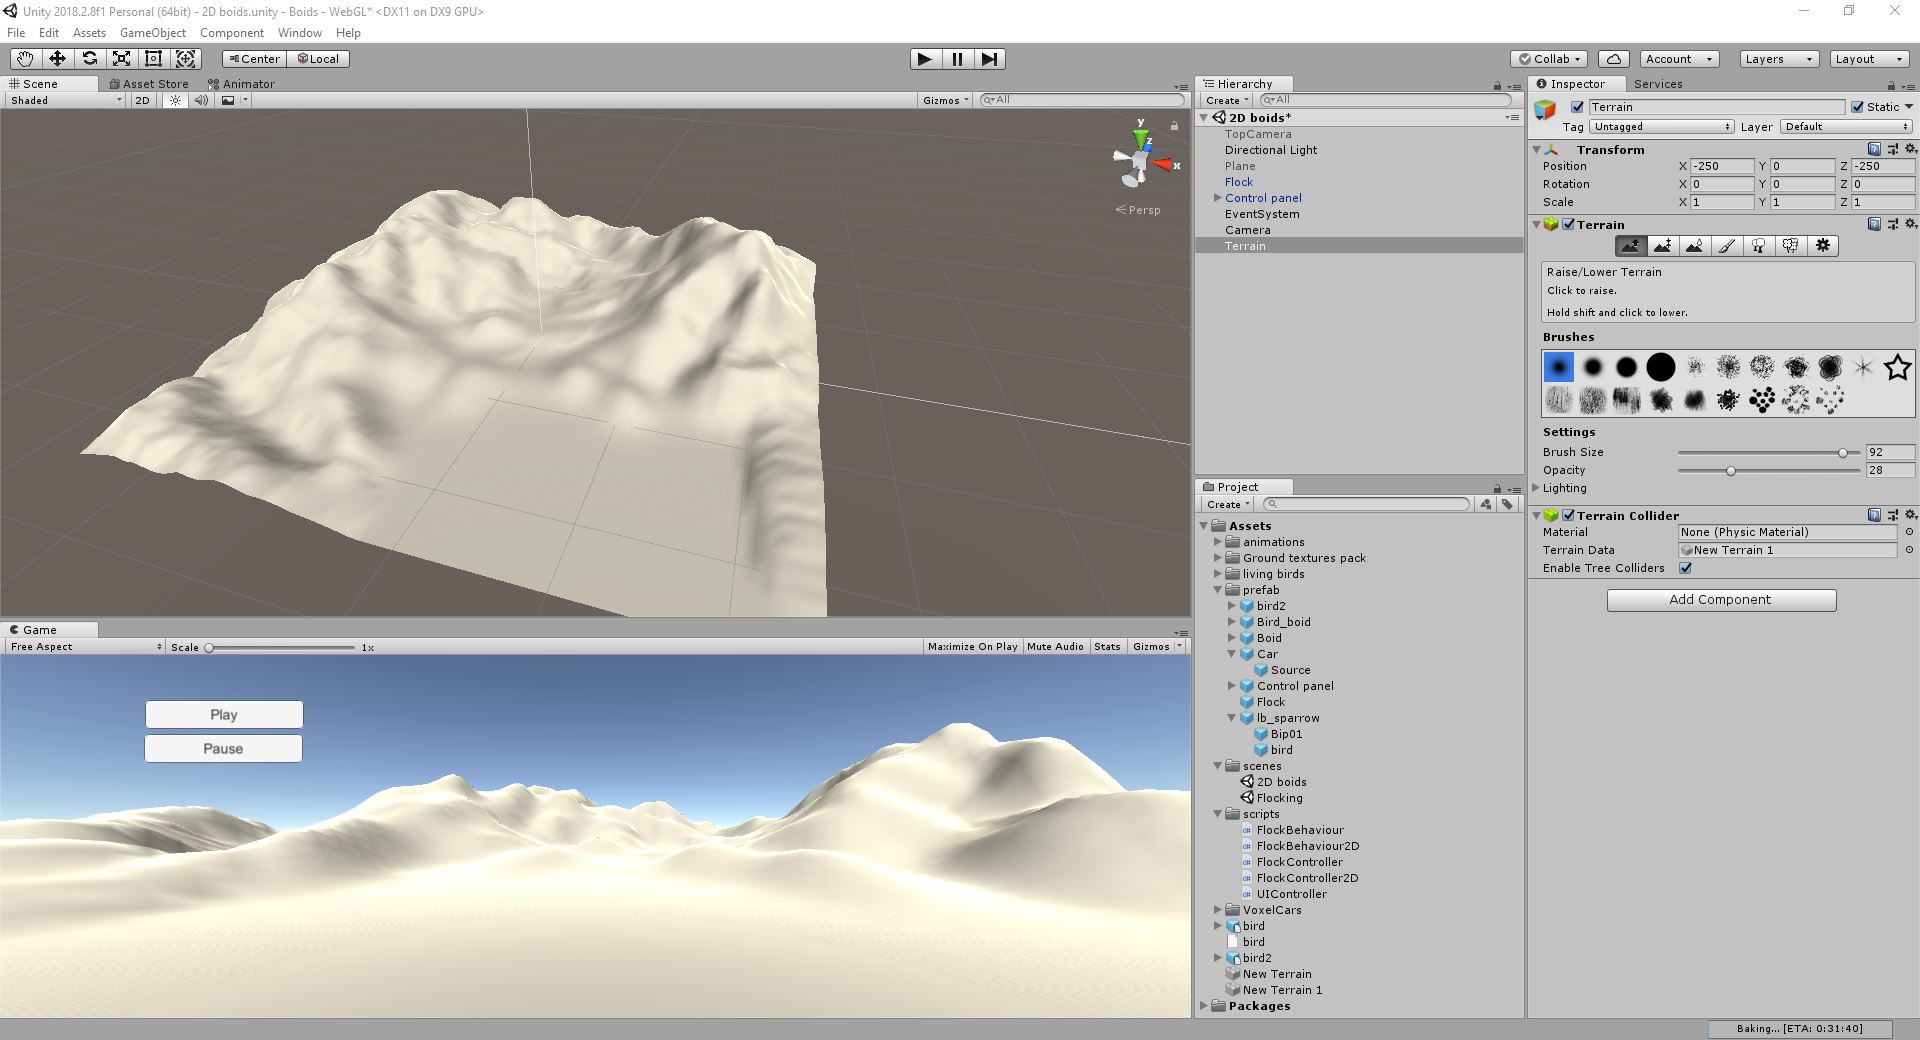This screenshot has height=1040, width=1920.
Task: Toggle scene effects image icon
Action: pyautogui.click(x=229, y=100)
